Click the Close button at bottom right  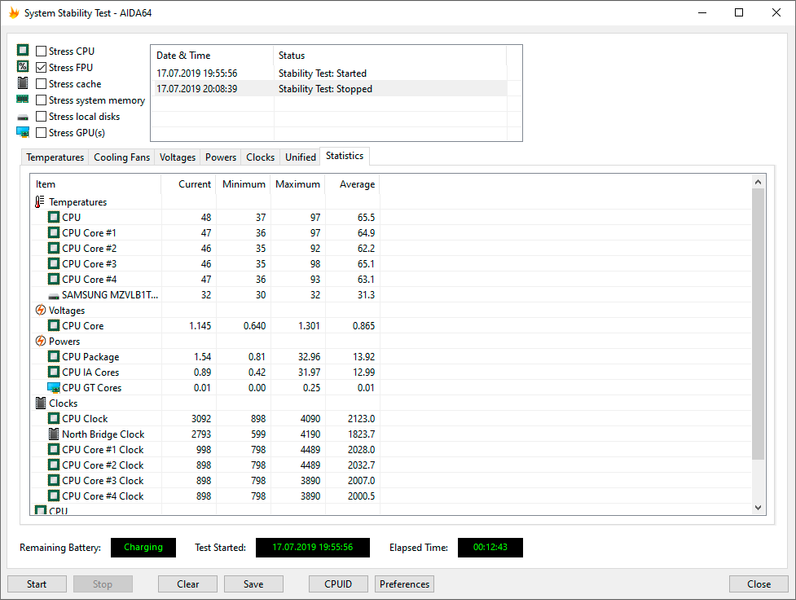(x=759, y=584)
